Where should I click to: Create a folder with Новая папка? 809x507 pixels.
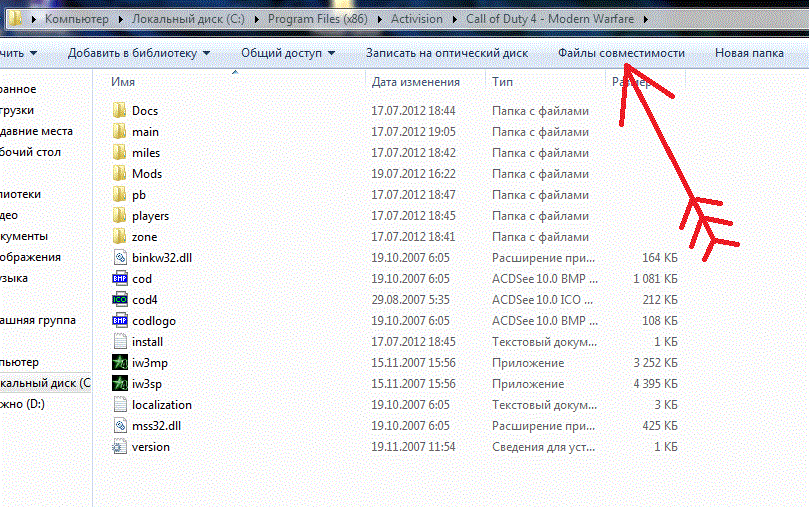(x=749, y=53)
